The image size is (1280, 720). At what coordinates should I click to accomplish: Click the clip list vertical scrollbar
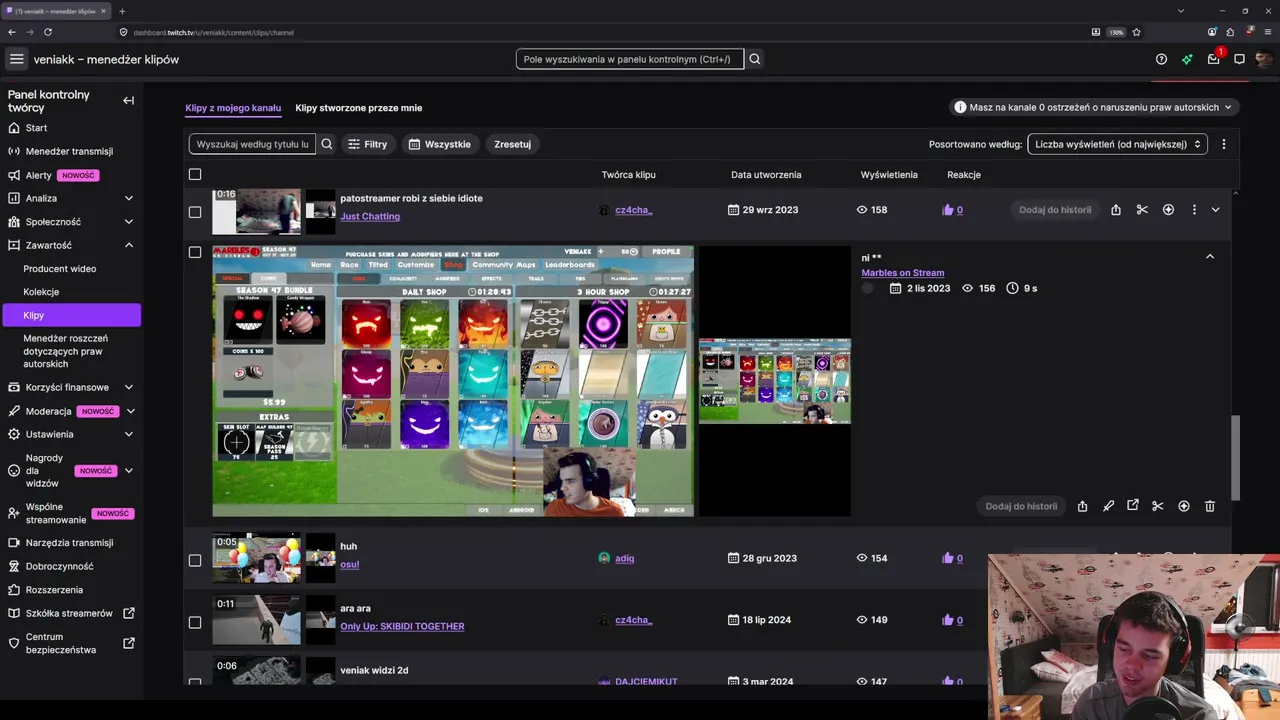tap(1235, 456)
